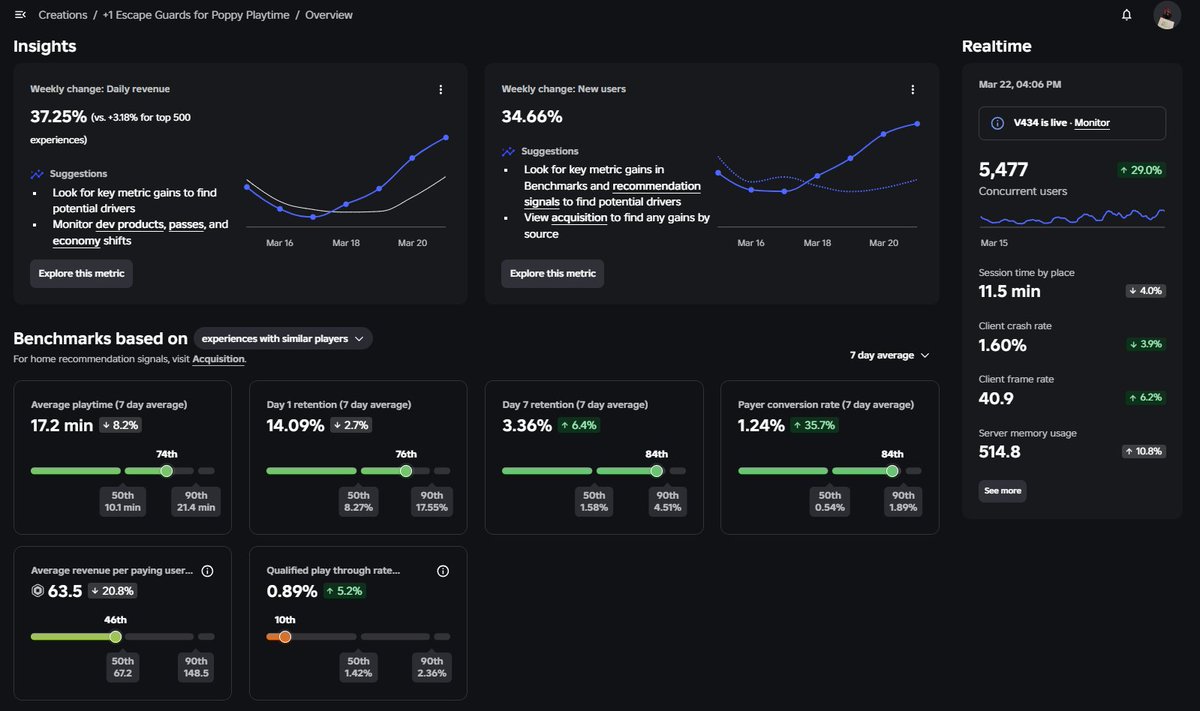Click the 50th 10.1 min benchmark label
The height and width of the screenshot is (711, 1200).
coord(123,501)
